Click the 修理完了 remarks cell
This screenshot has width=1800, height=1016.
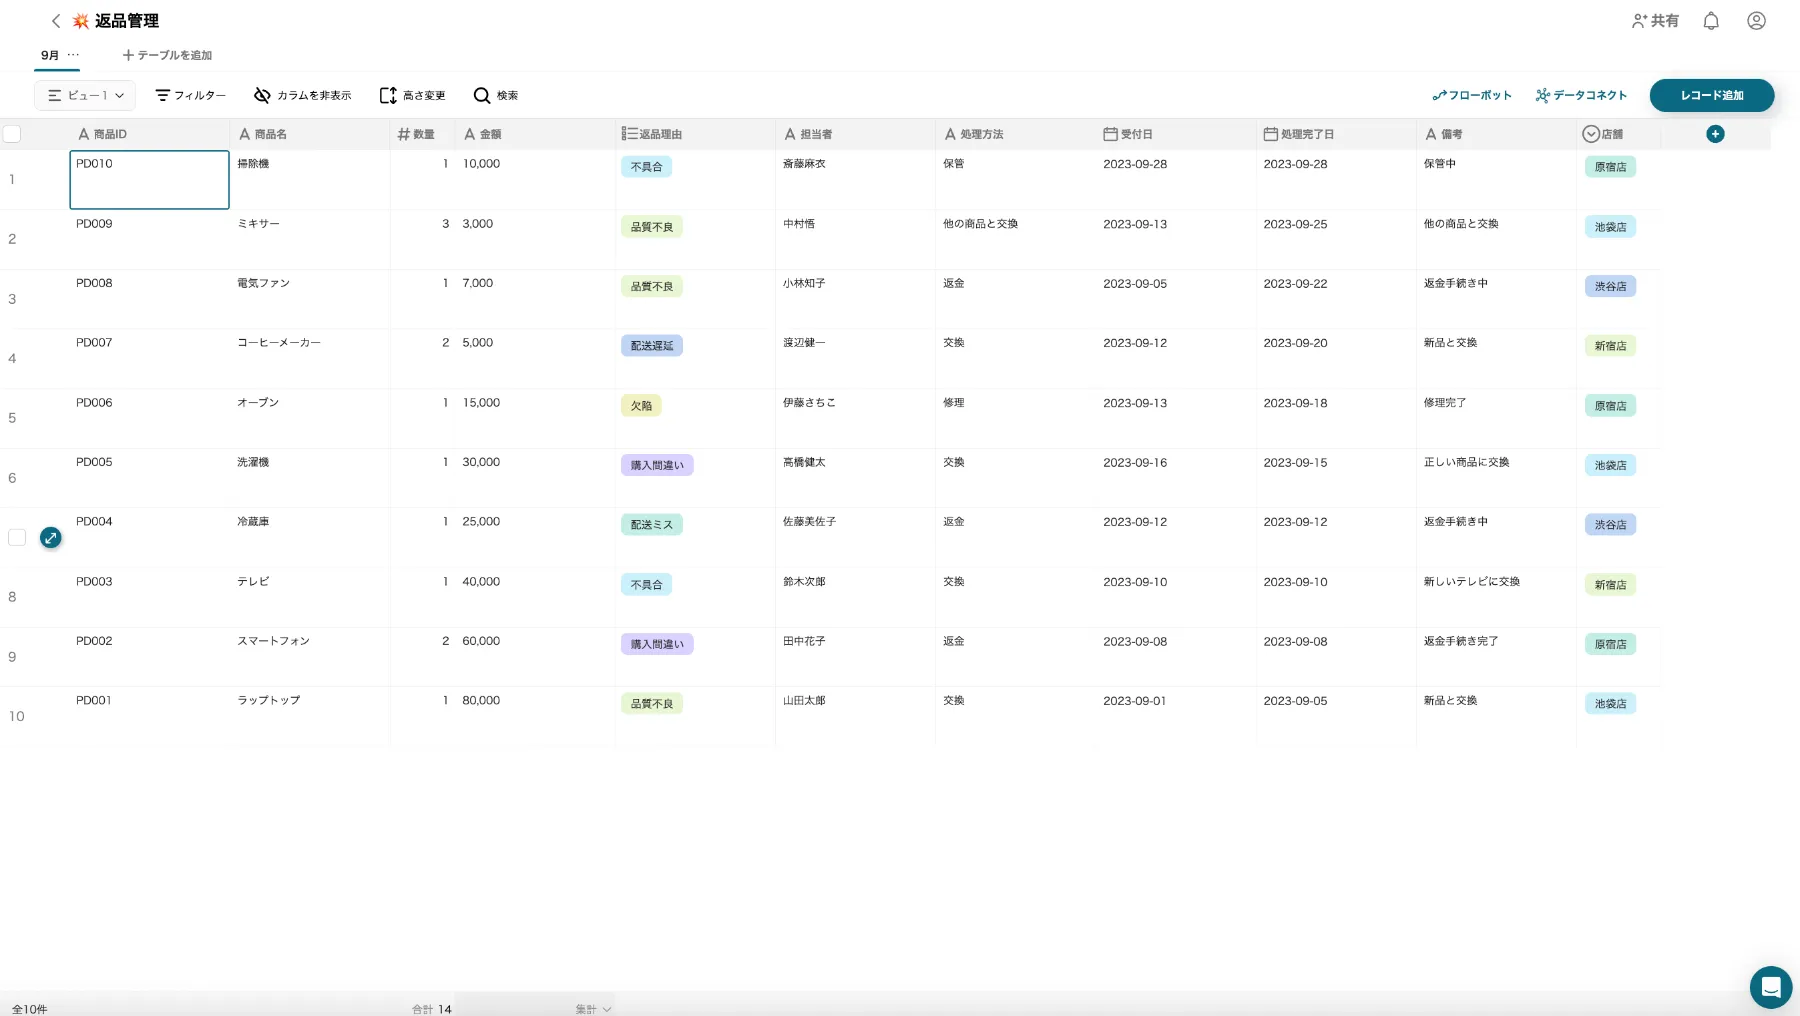click(x=1496, y=418)
